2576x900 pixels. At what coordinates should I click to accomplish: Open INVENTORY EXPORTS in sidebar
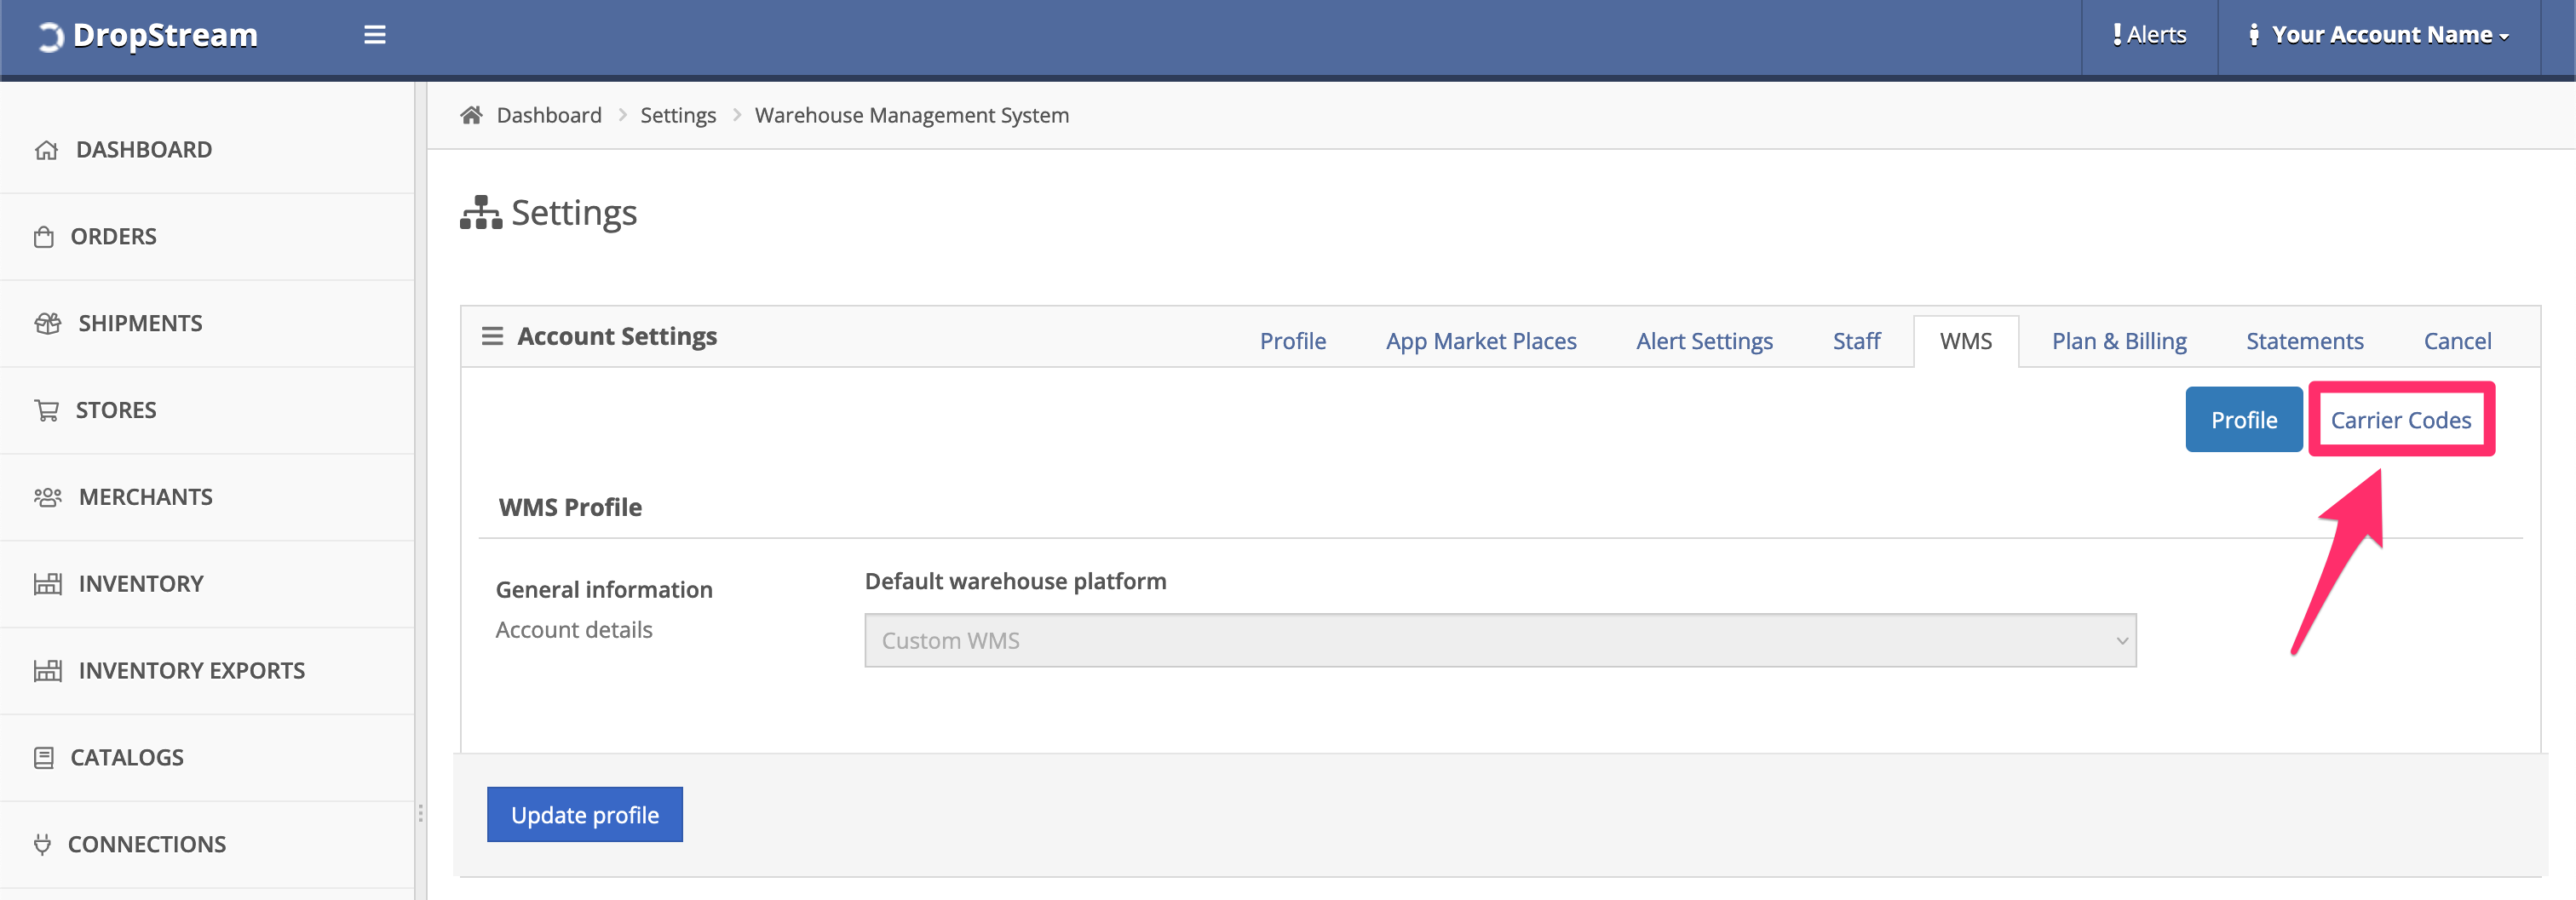[x=207, y=671]
